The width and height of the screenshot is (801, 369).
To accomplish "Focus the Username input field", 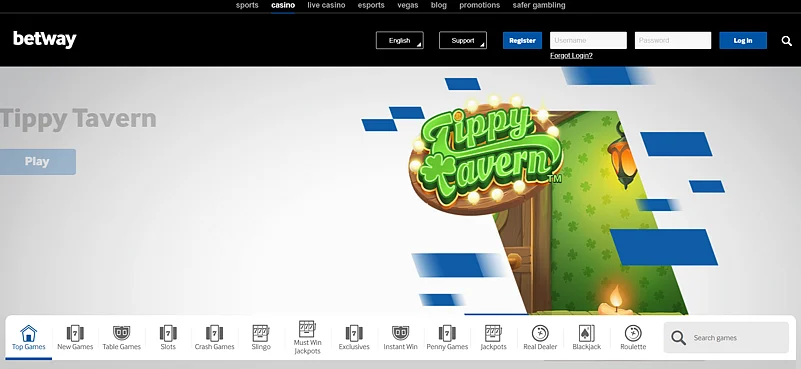I will point(588,40).
